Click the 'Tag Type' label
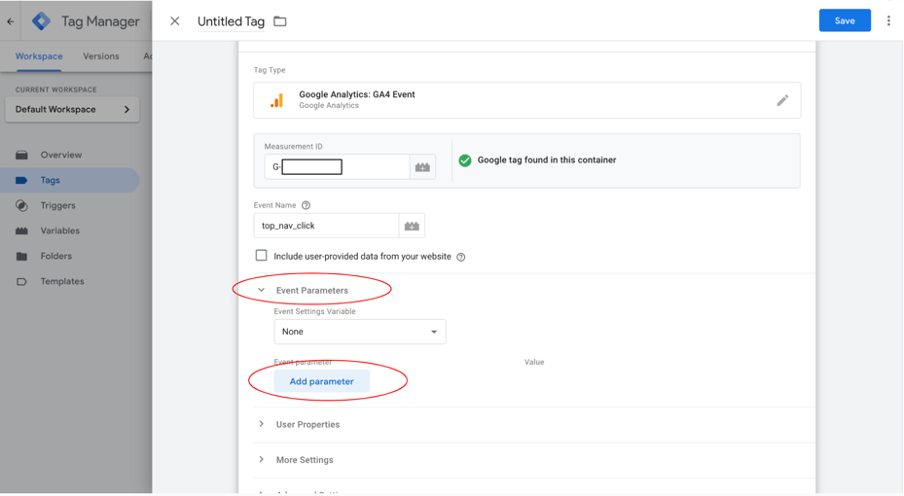Screen dimensions: 904x496 pos(269,70)
